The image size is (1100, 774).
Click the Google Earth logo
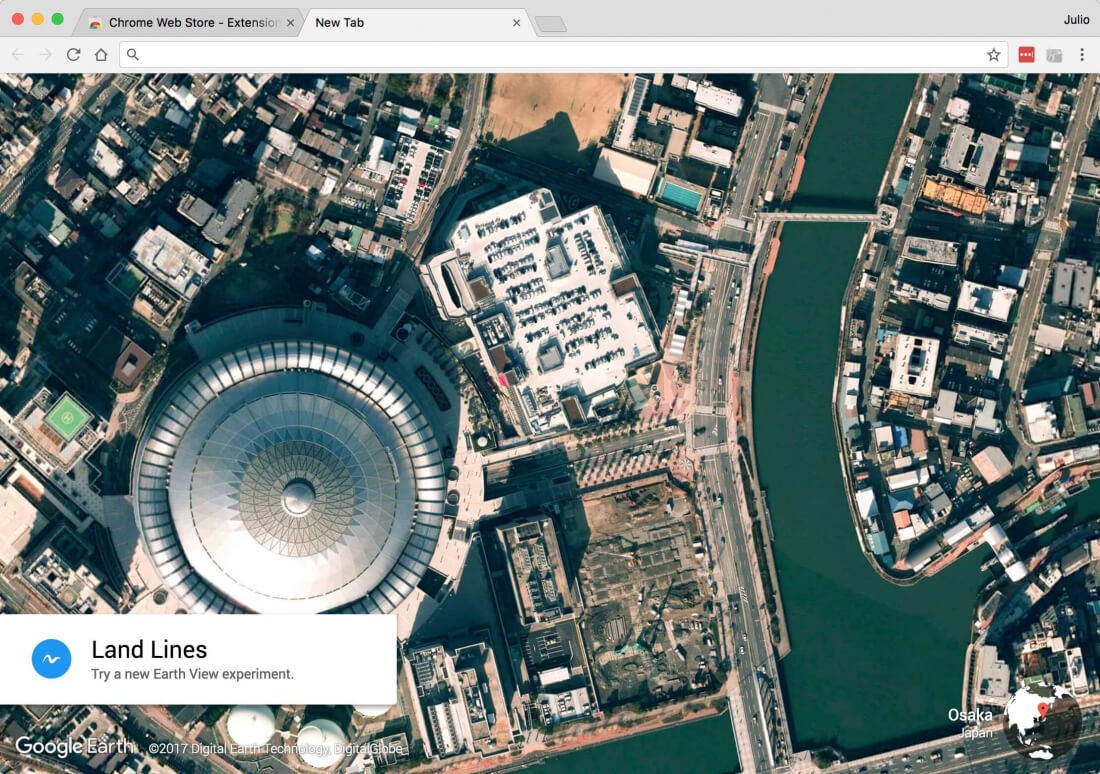tap(74, 746)
